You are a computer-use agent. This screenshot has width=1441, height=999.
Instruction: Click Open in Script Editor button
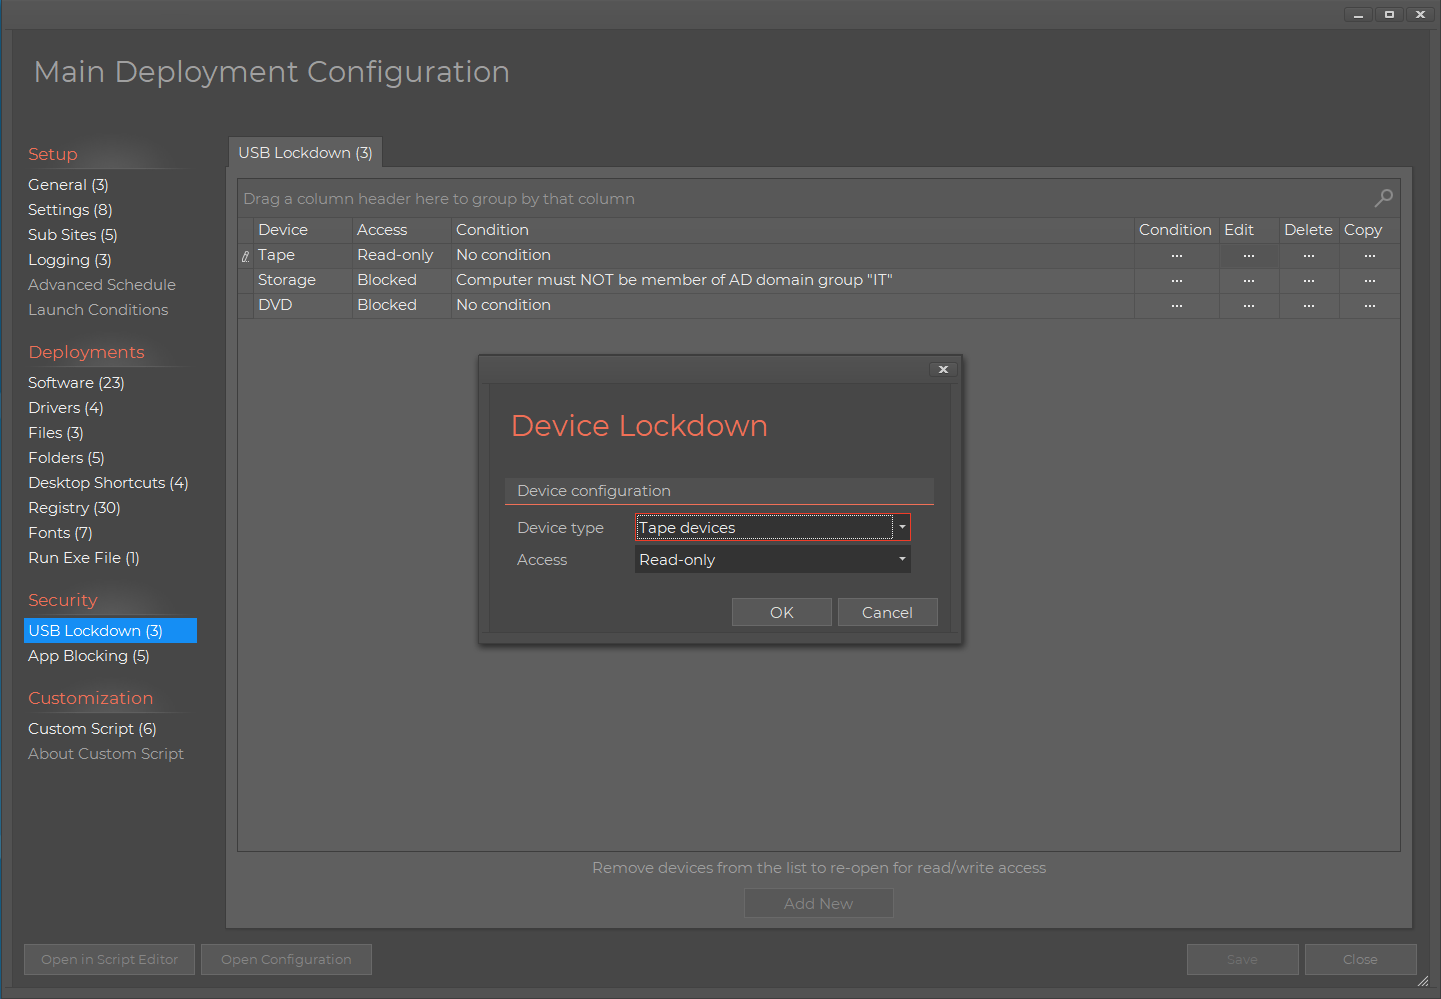[x=110, y=959]
